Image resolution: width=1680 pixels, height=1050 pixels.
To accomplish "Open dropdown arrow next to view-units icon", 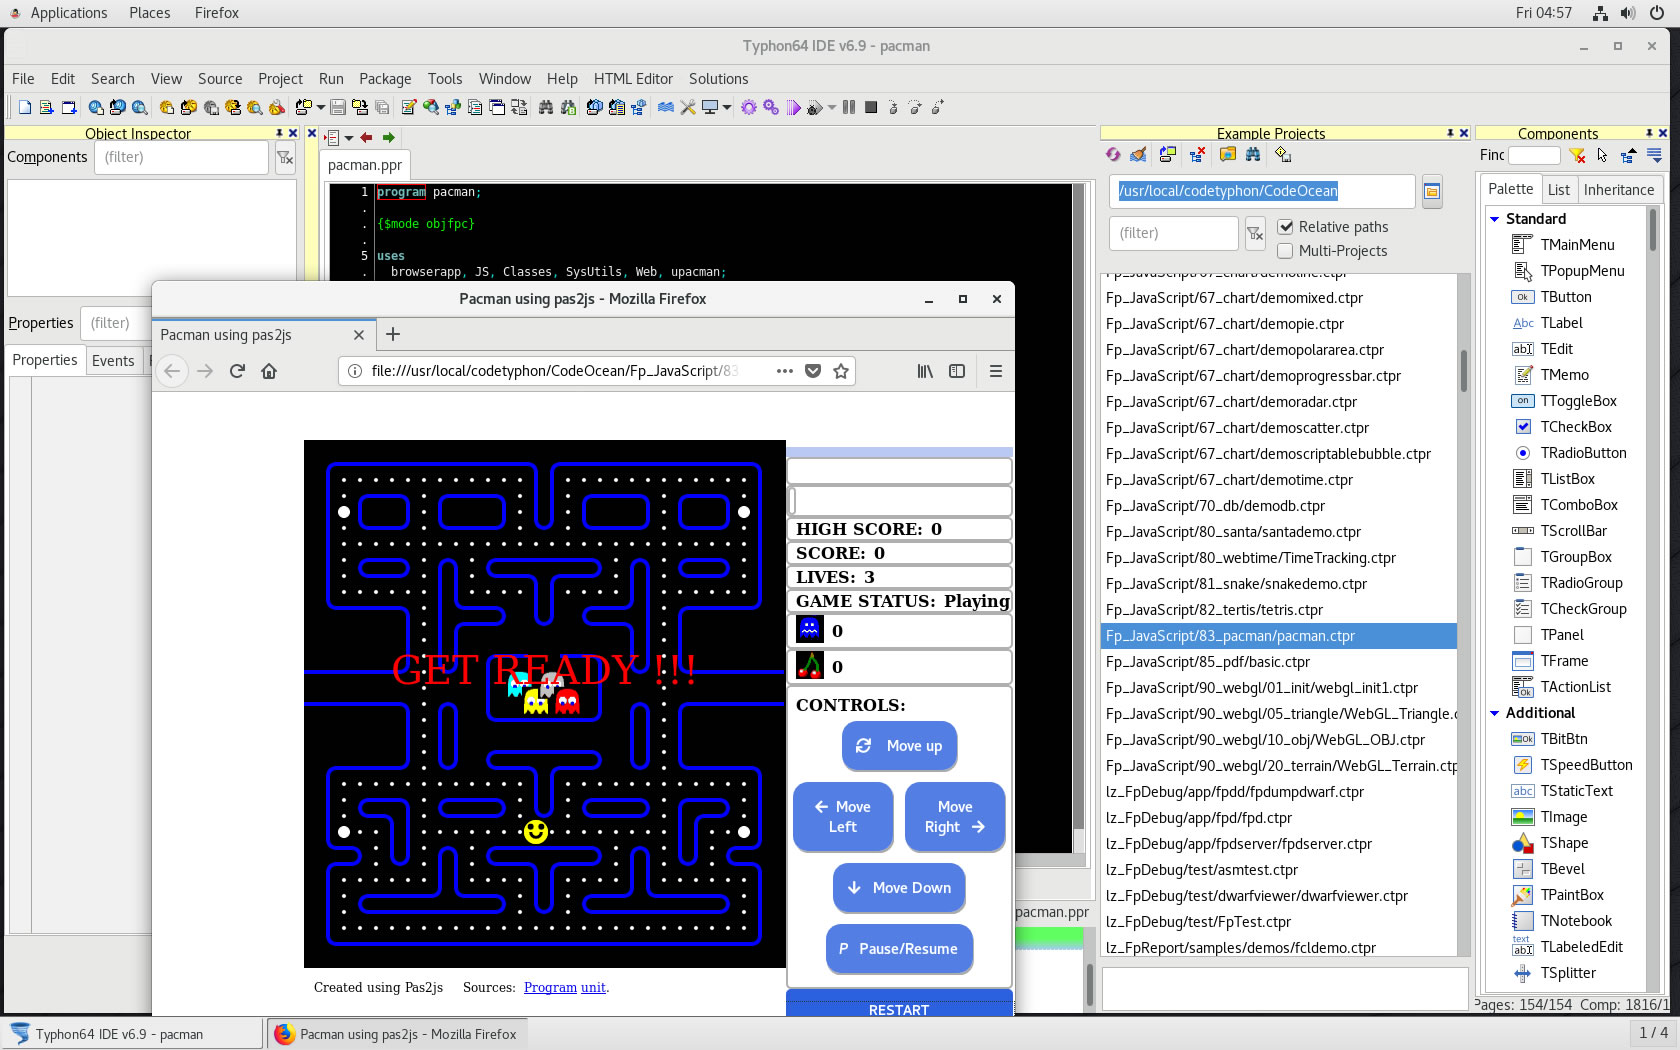I will click(320, 107).
